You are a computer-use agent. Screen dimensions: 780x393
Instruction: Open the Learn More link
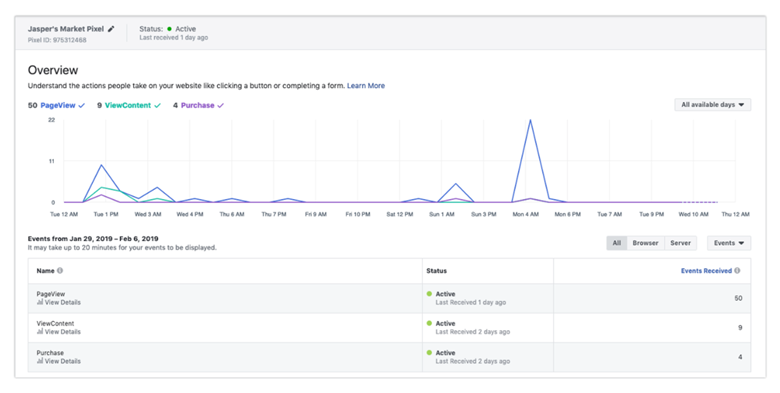(366, 86)
